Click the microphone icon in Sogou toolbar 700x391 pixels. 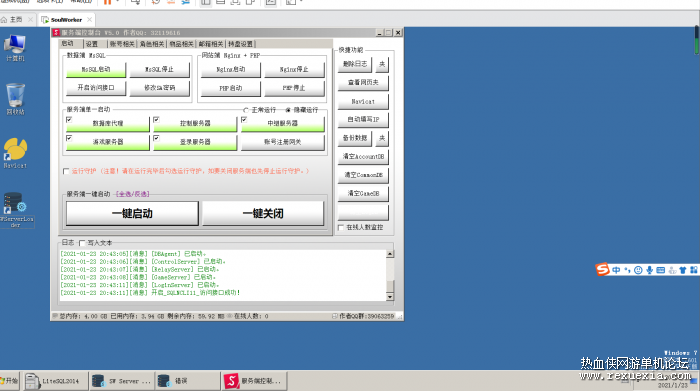click(649, 270)
